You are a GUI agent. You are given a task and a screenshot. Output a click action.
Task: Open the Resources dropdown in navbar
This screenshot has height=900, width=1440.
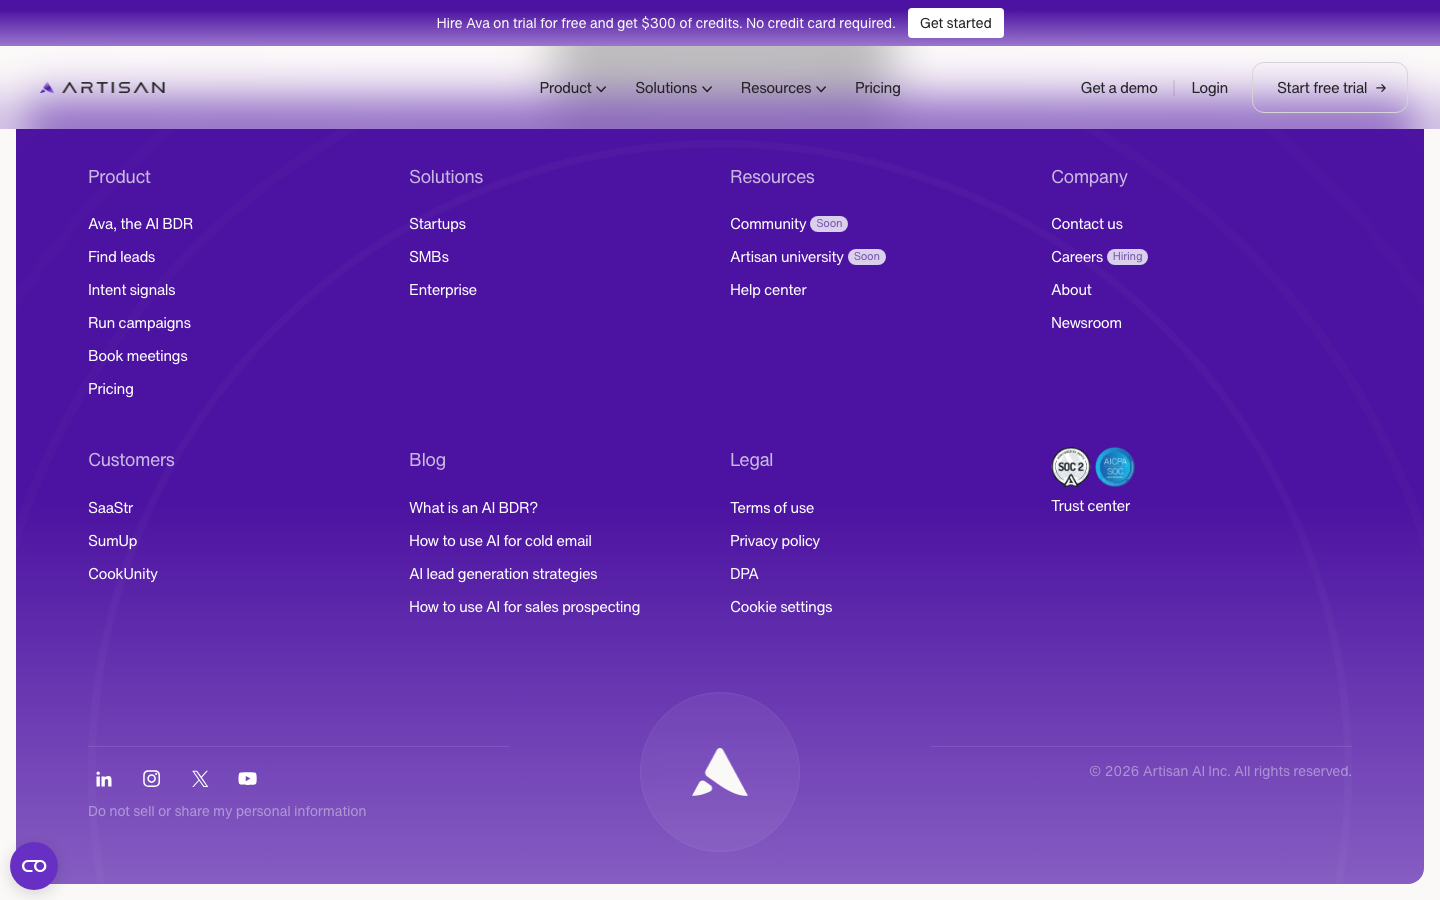coord(784,88)
